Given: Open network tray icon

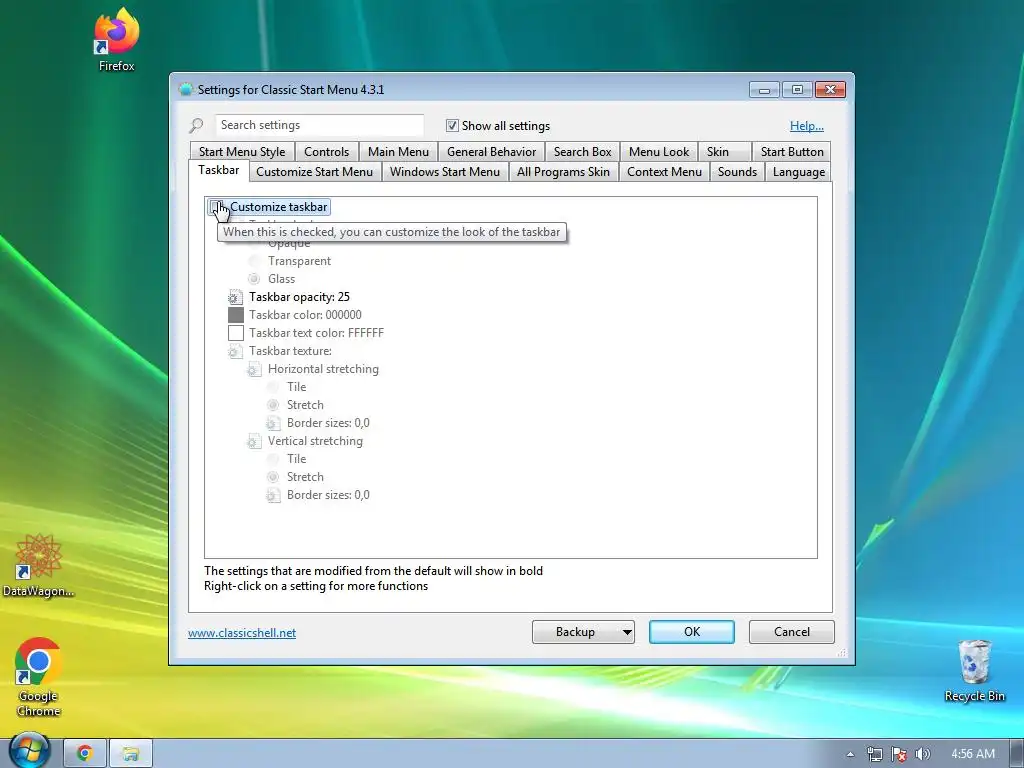Looking at the screenshot, I should coord(874,754).
